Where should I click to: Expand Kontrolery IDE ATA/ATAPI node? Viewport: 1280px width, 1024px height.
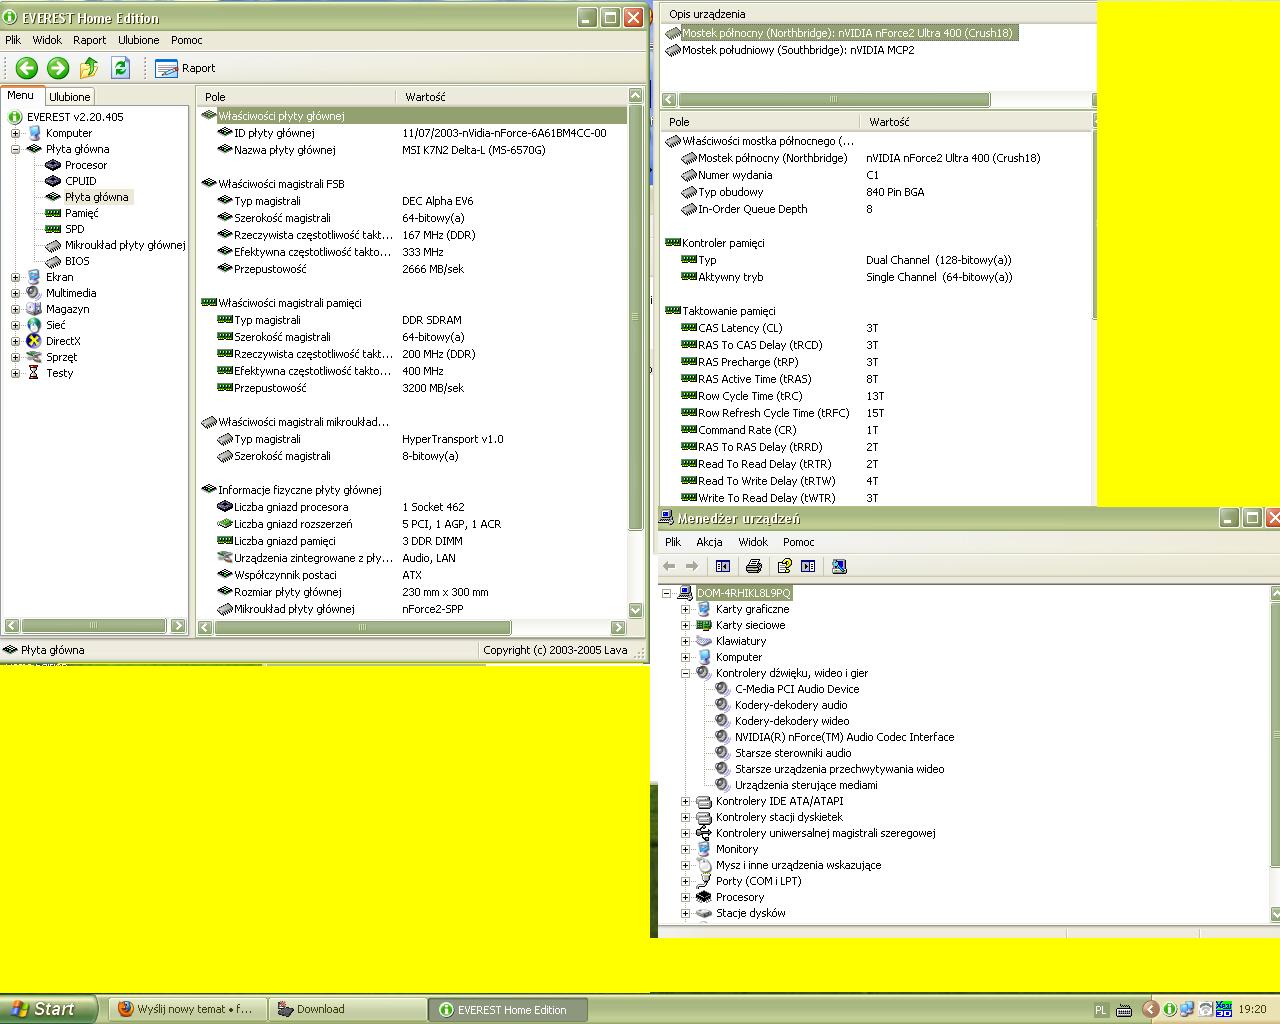tap(685, 801)
